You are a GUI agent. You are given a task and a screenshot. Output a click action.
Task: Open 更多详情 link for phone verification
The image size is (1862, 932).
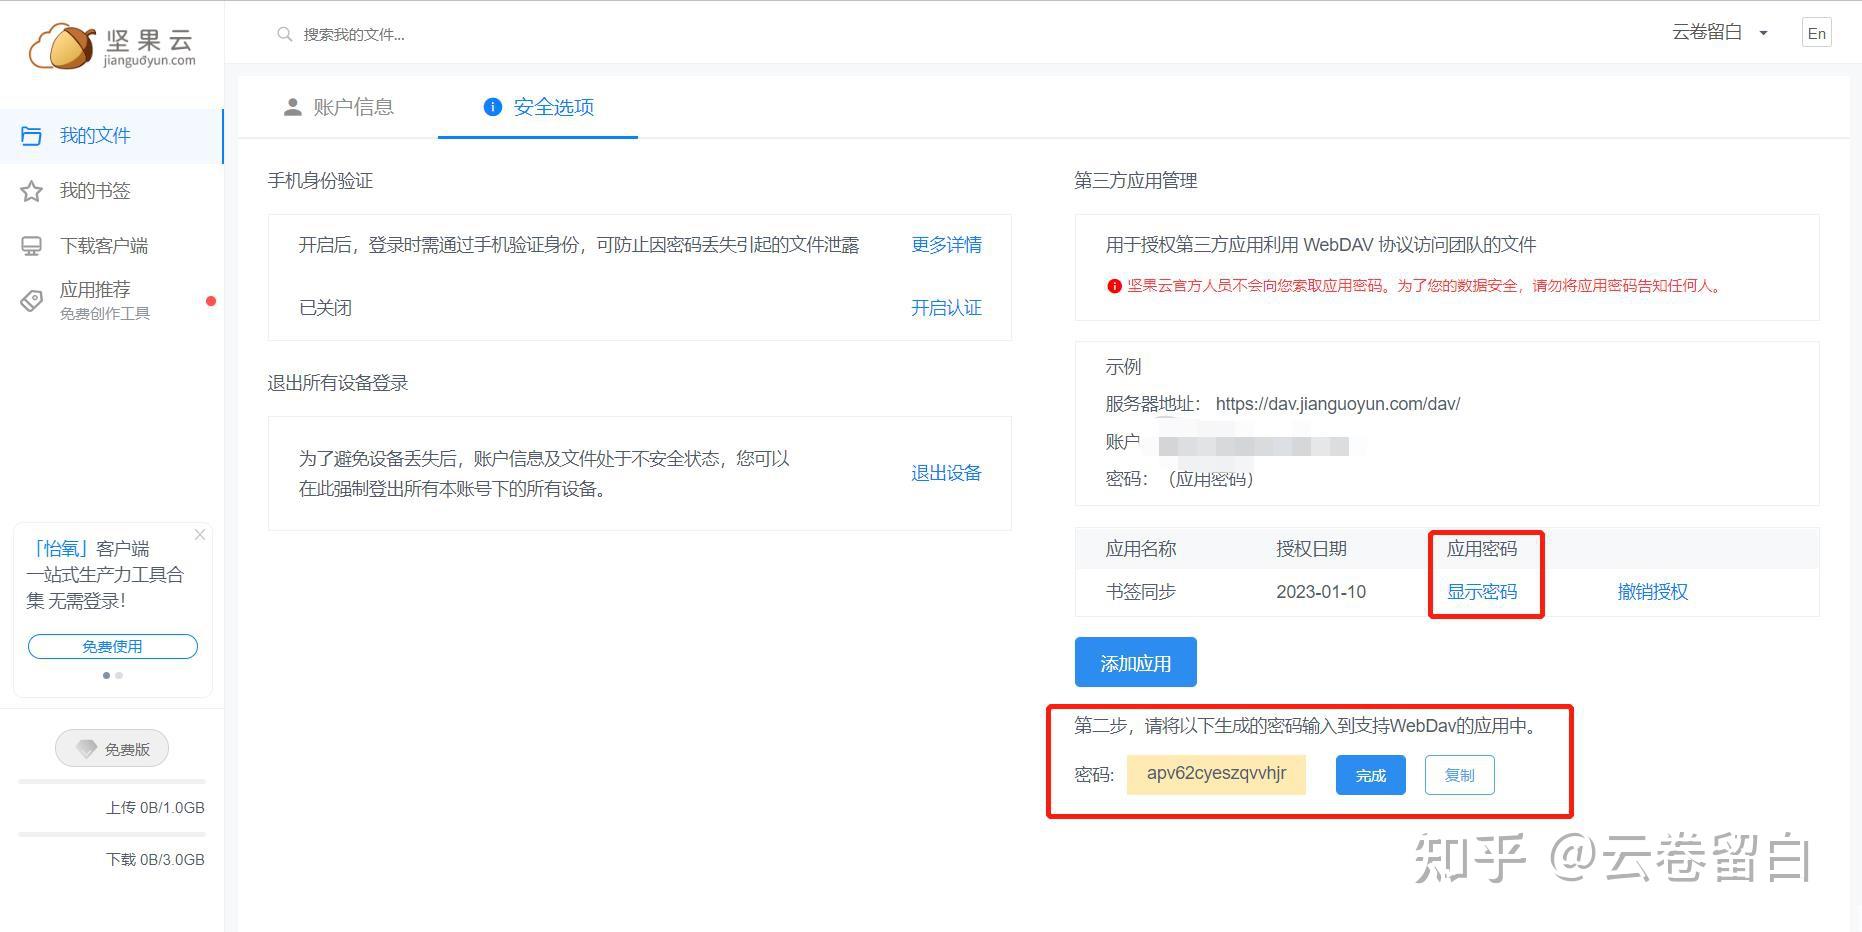(x=946, y=245)
